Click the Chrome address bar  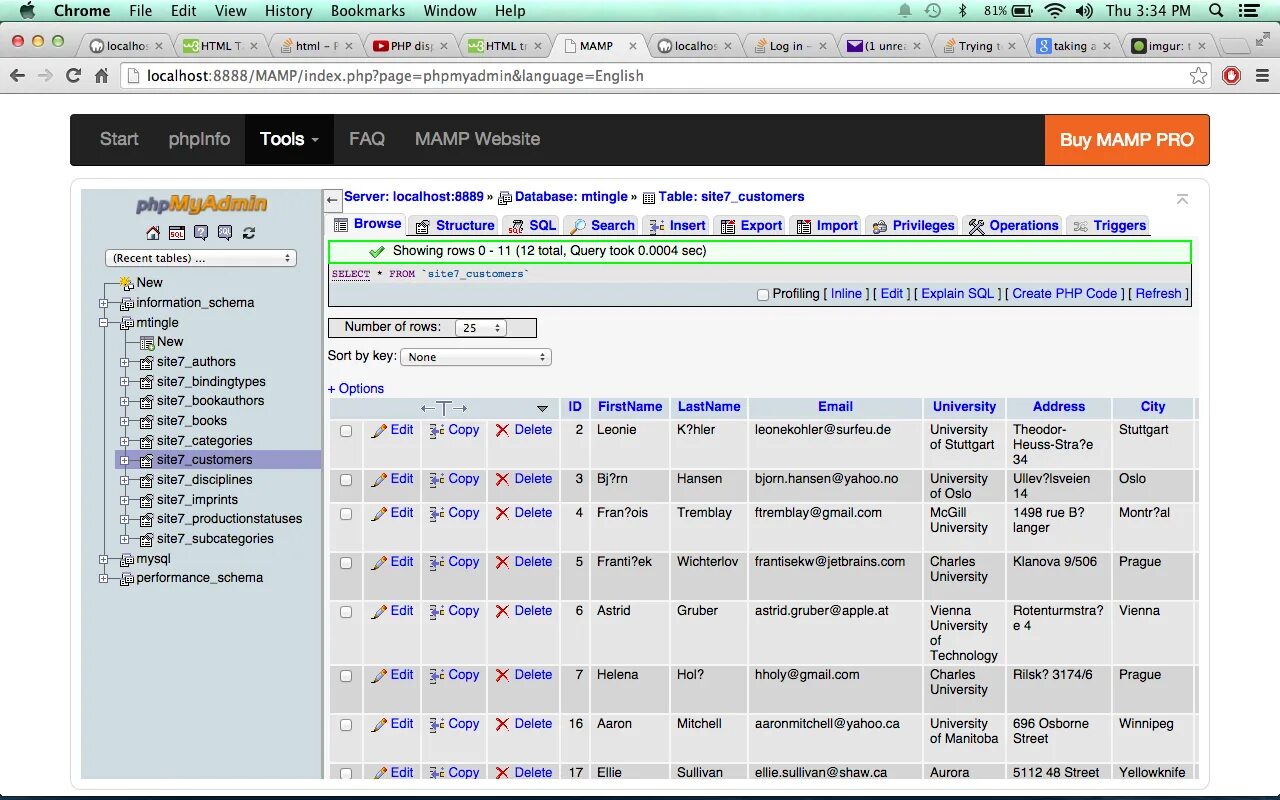click(665, 76)
